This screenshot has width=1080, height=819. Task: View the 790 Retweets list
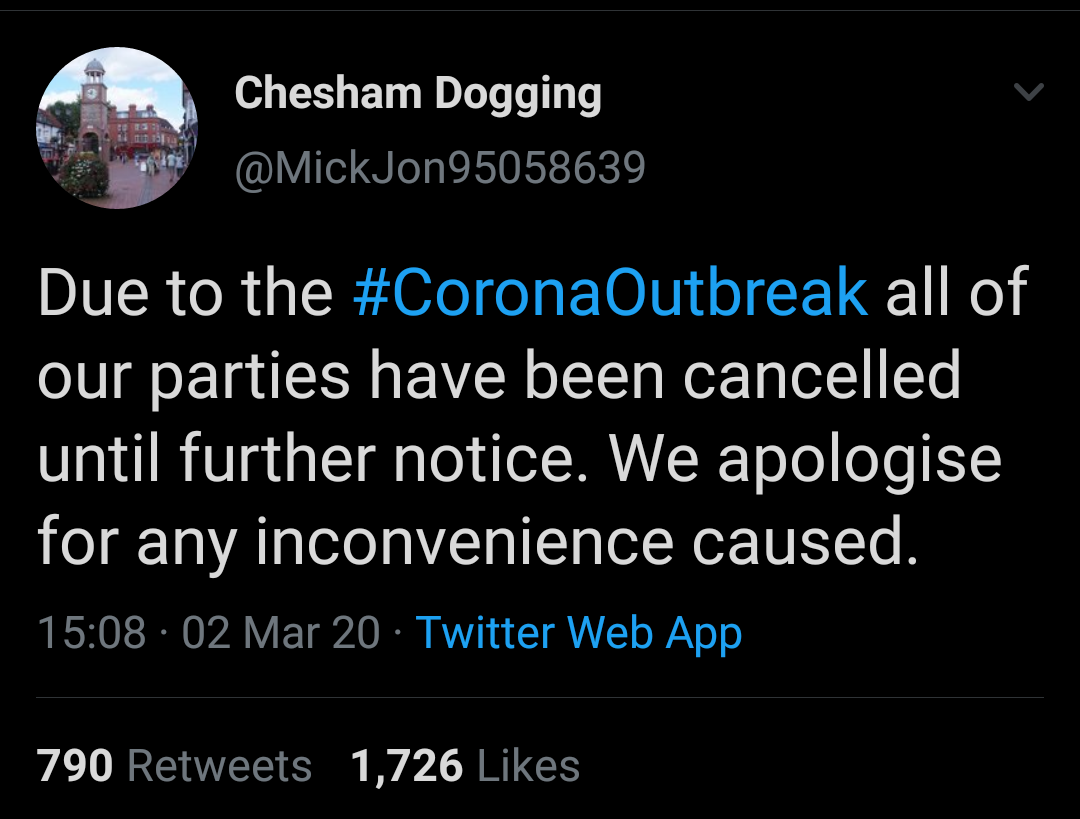point(174,766)
